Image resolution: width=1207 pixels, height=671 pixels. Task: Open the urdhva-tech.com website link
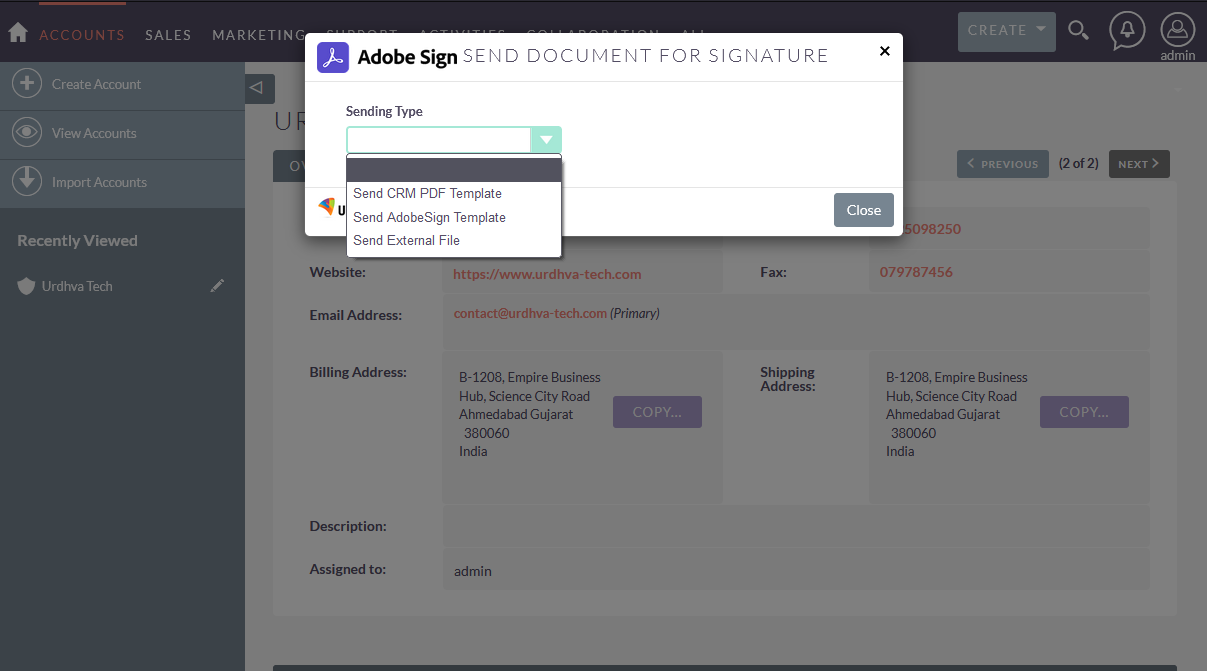[x=547, y=274]
